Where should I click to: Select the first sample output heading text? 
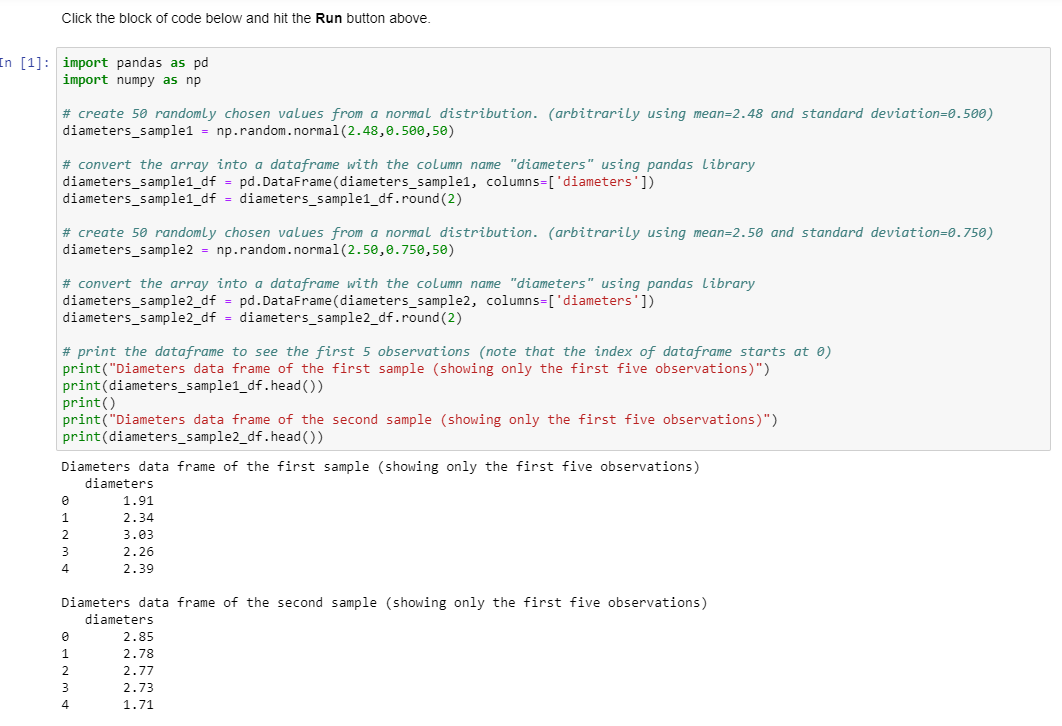point(380,466)
